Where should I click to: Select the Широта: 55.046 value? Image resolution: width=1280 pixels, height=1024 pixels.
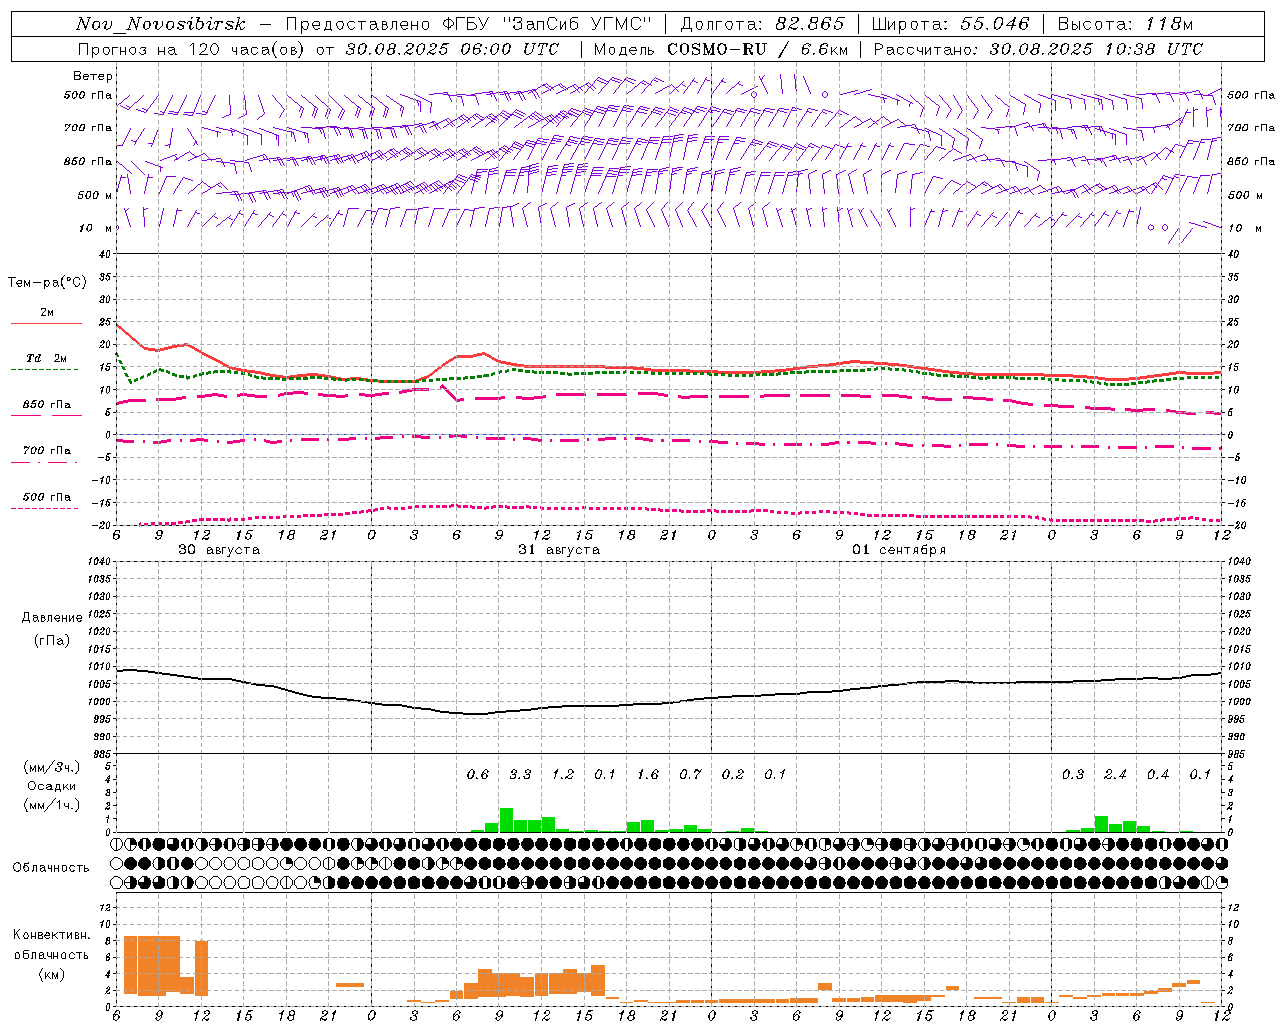(950, 24)
